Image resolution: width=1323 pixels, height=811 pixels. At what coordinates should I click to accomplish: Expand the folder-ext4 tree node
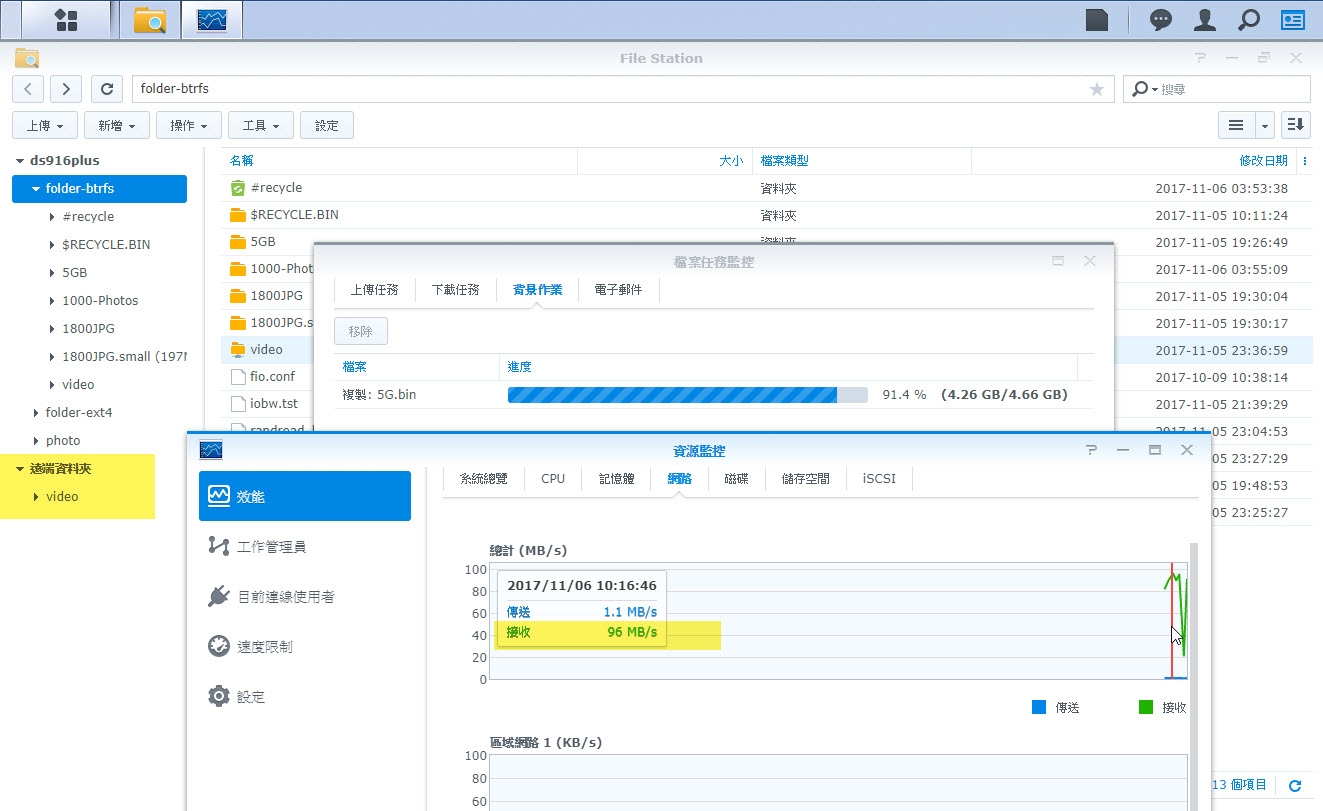36,412
